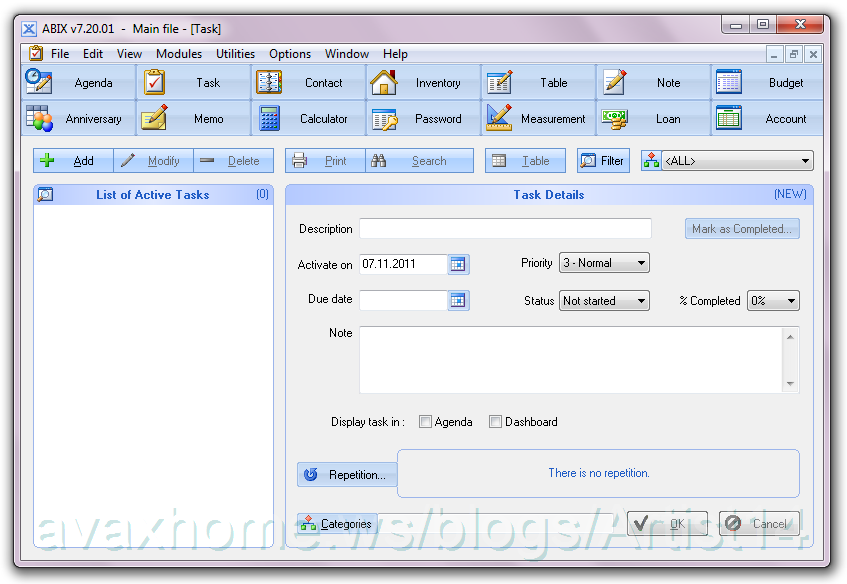Click 'There is no repetition.' text

point(599,473)
